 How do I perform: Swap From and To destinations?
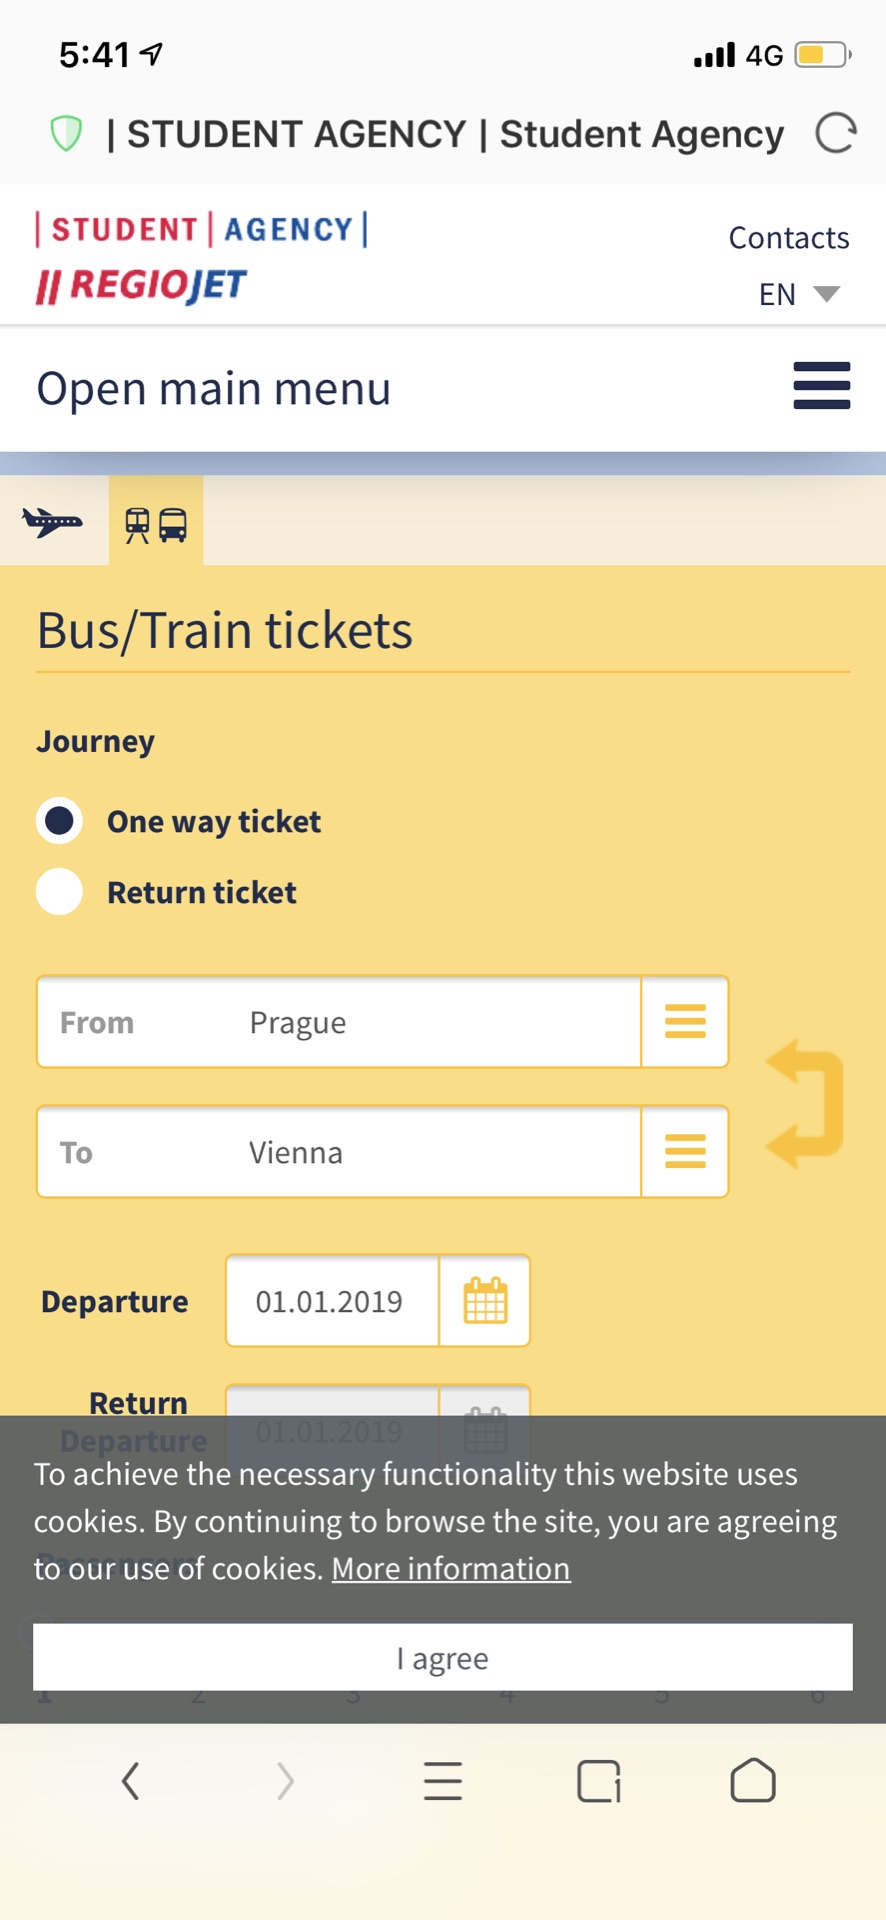(x=806, y=1104)
